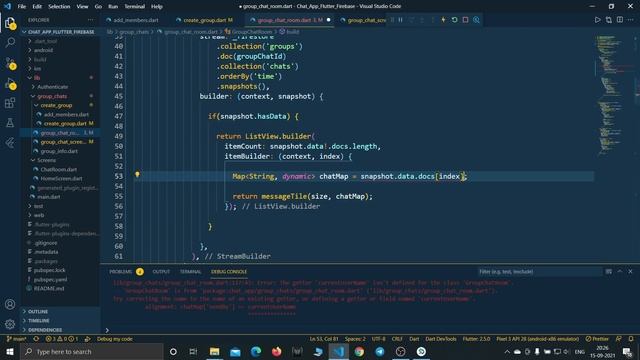Screen dimensions: 640x360
Task: Split the editor right
Action: [x=620, y=20]
